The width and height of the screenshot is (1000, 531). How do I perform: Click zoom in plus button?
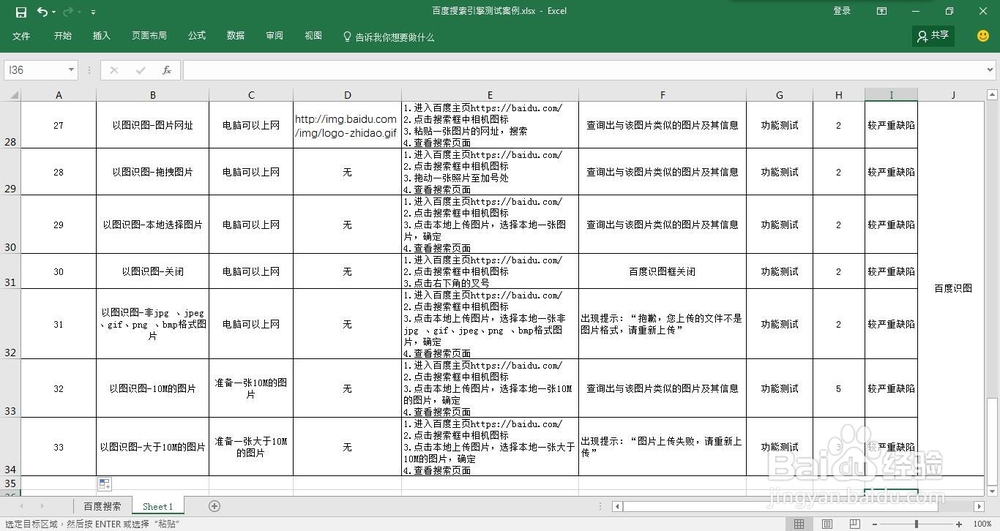(959, 524)
